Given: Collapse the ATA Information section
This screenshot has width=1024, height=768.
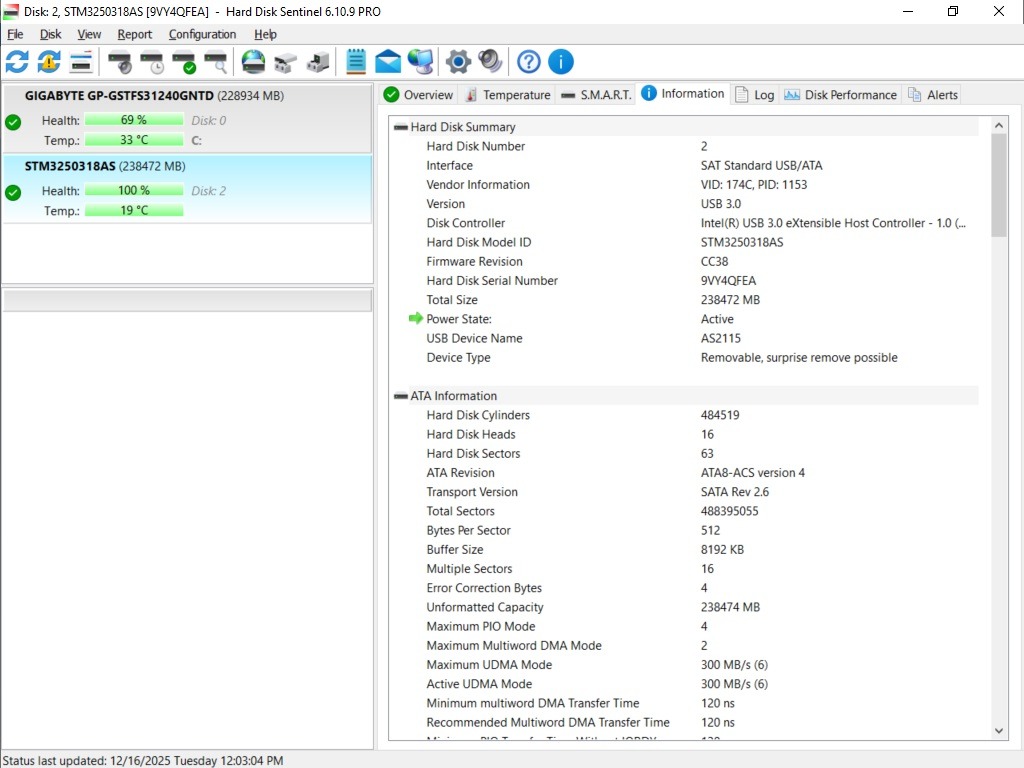Looking at the screenshot, I should (x=401, y=396).
